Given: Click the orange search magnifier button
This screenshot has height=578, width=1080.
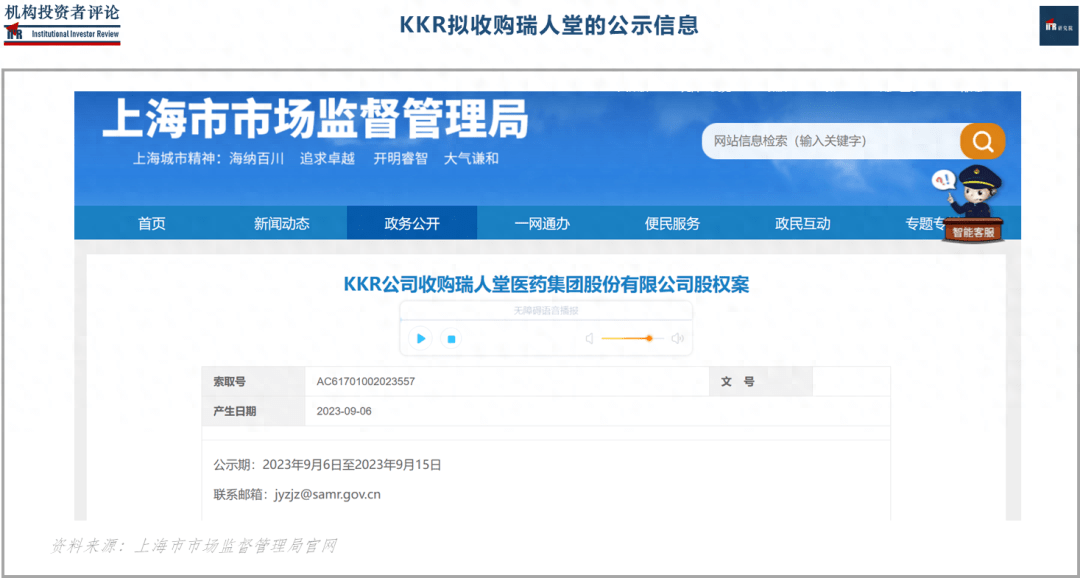Looking at the screenshot, I should point(982,141).
